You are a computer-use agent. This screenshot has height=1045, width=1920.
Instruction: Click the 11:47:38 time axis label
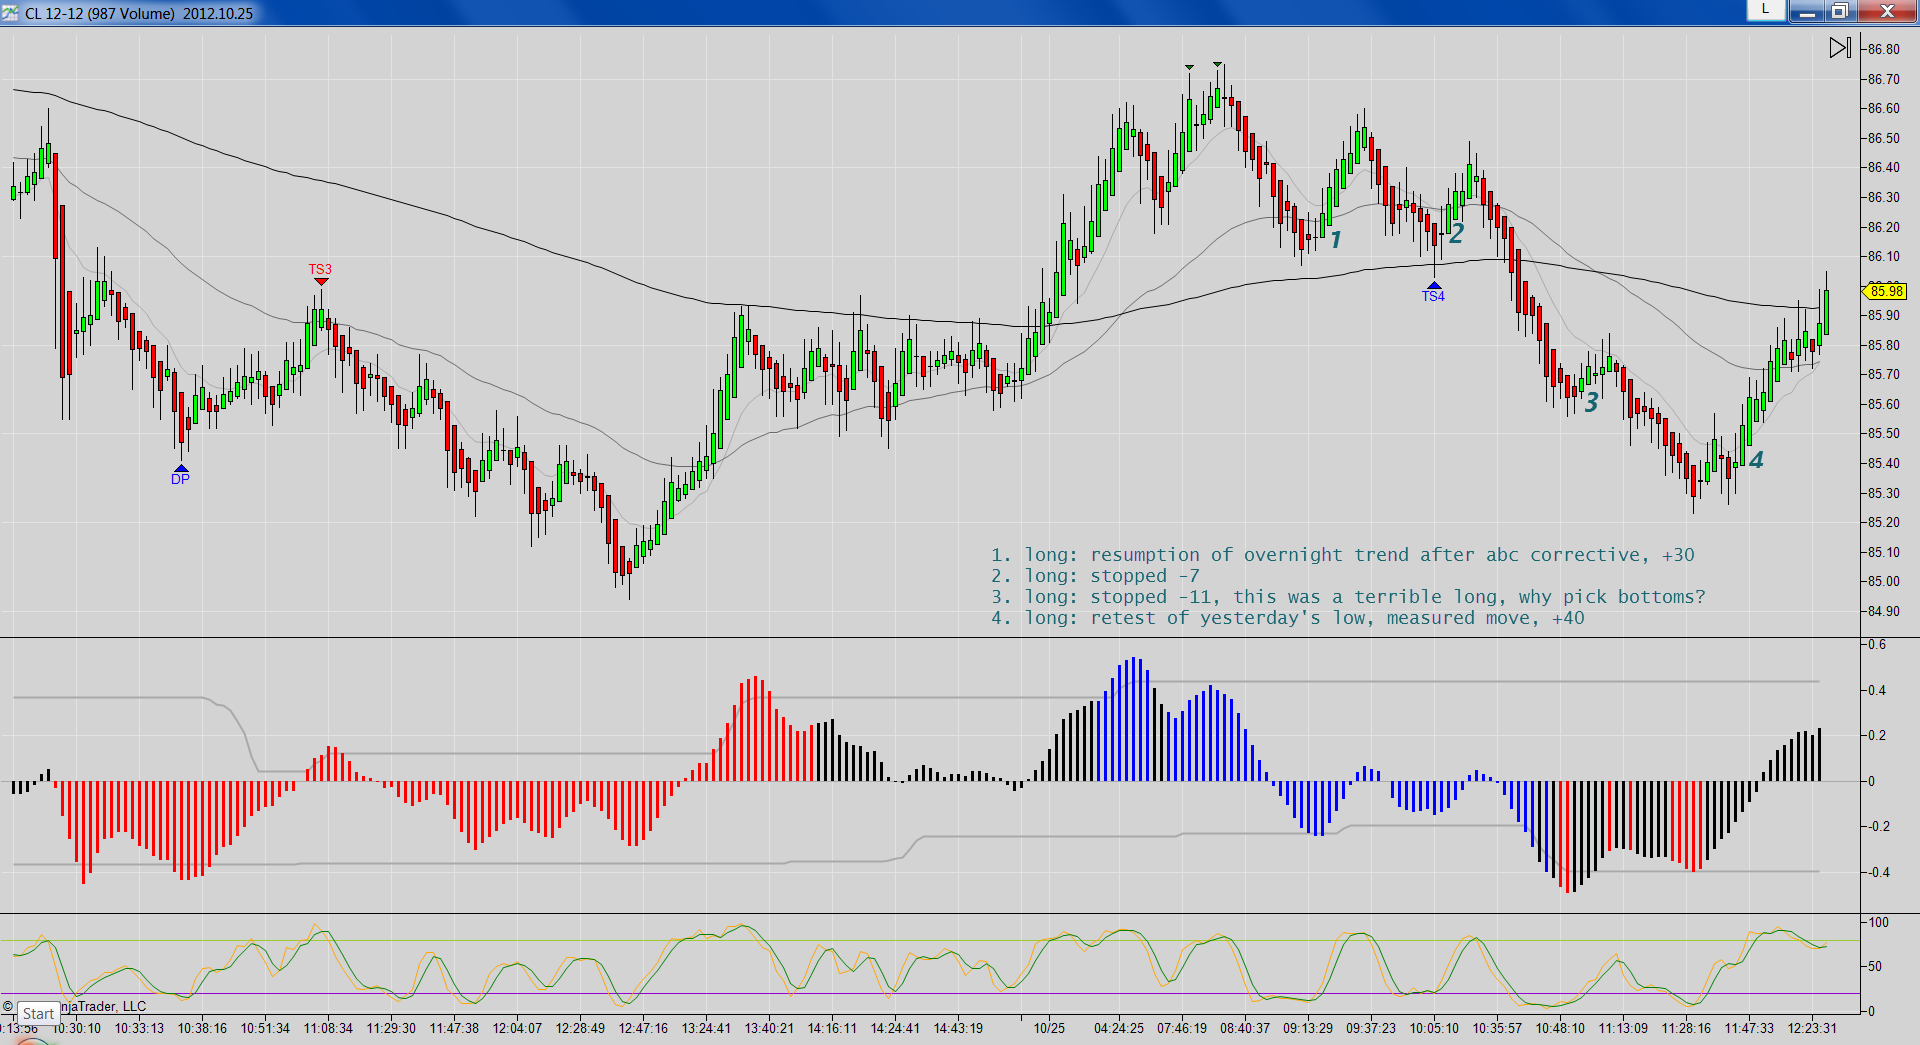(x=454, y=1028)
